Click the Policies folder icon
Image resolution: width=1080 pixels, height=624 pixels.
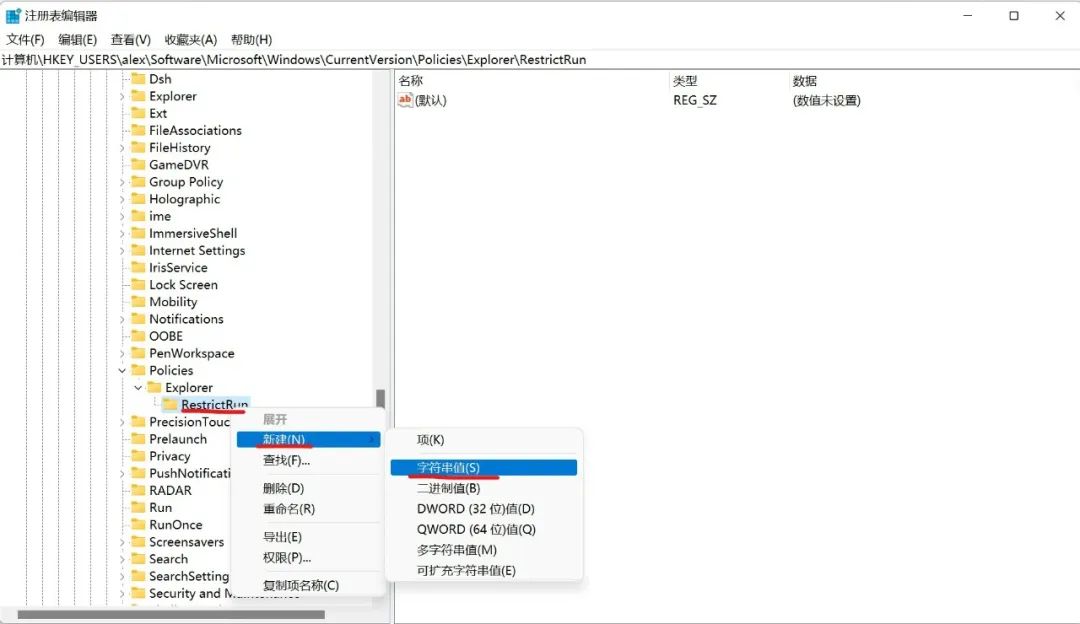(138, 371)
